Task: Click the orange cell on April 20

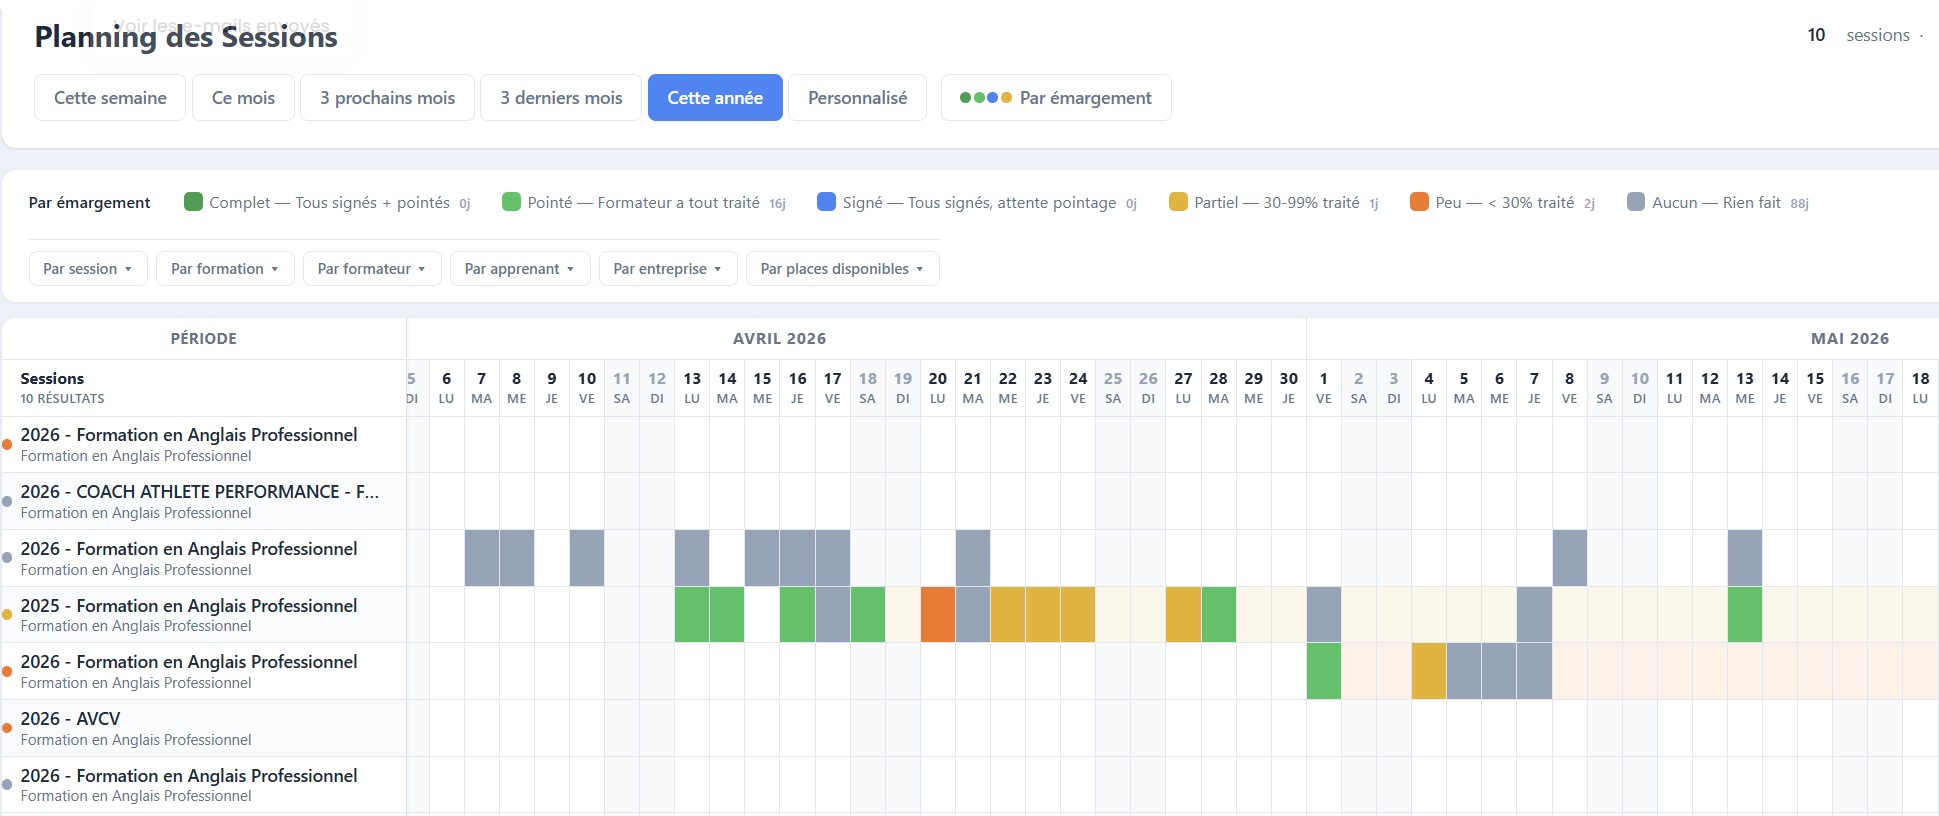Action: pyautogui.click(x=938, y=615)
